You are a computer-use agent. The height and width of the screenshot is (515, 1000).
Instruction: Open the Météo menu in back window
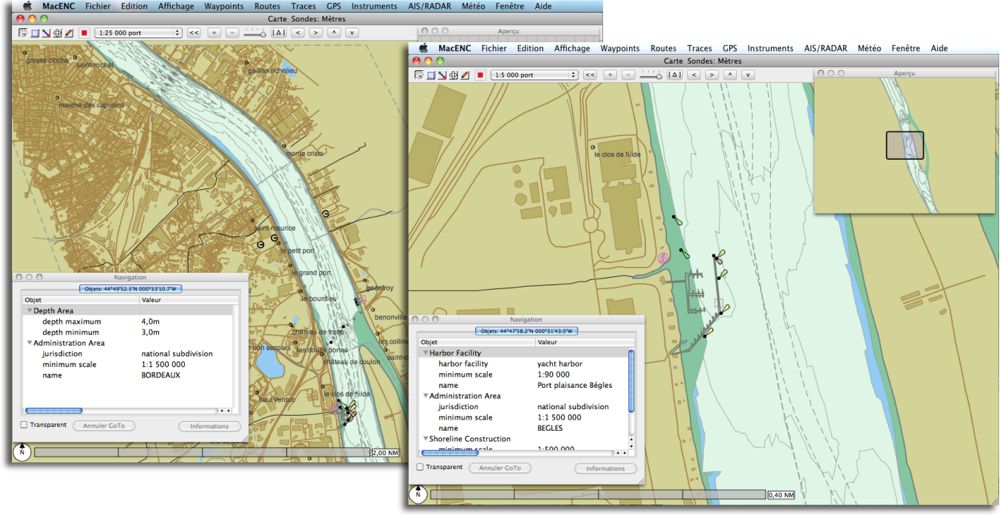(472, 6)
